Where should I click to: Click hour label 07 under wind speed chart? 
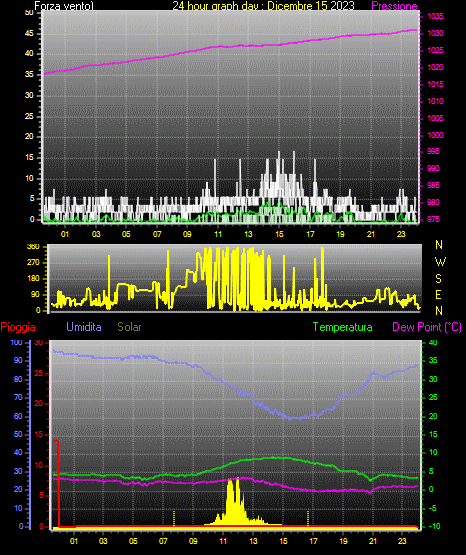pos(157,234)
